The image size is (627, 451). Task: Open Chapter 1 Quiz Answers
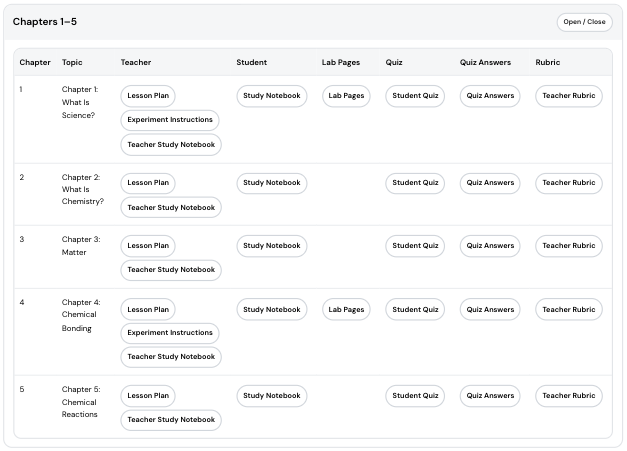pyautogui.click(x=490, y=96)
